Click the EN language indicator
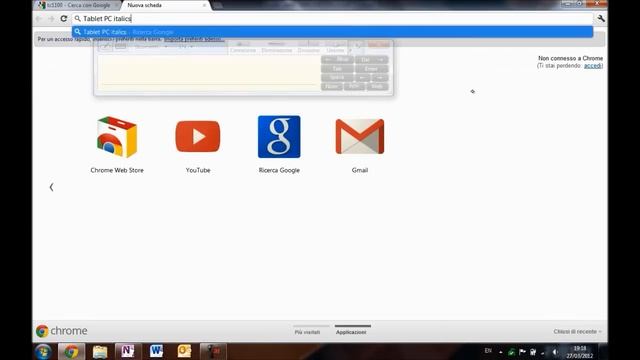 [x=488, y=351]
